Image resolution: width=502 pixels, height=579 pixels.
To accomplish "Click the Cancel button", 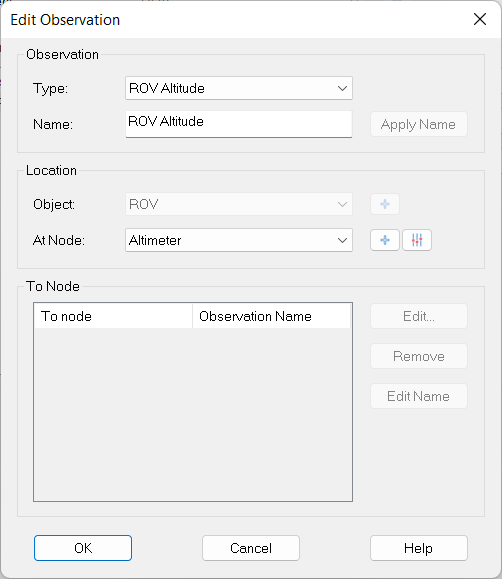I will pyautogui.click(x=251, y=548).
